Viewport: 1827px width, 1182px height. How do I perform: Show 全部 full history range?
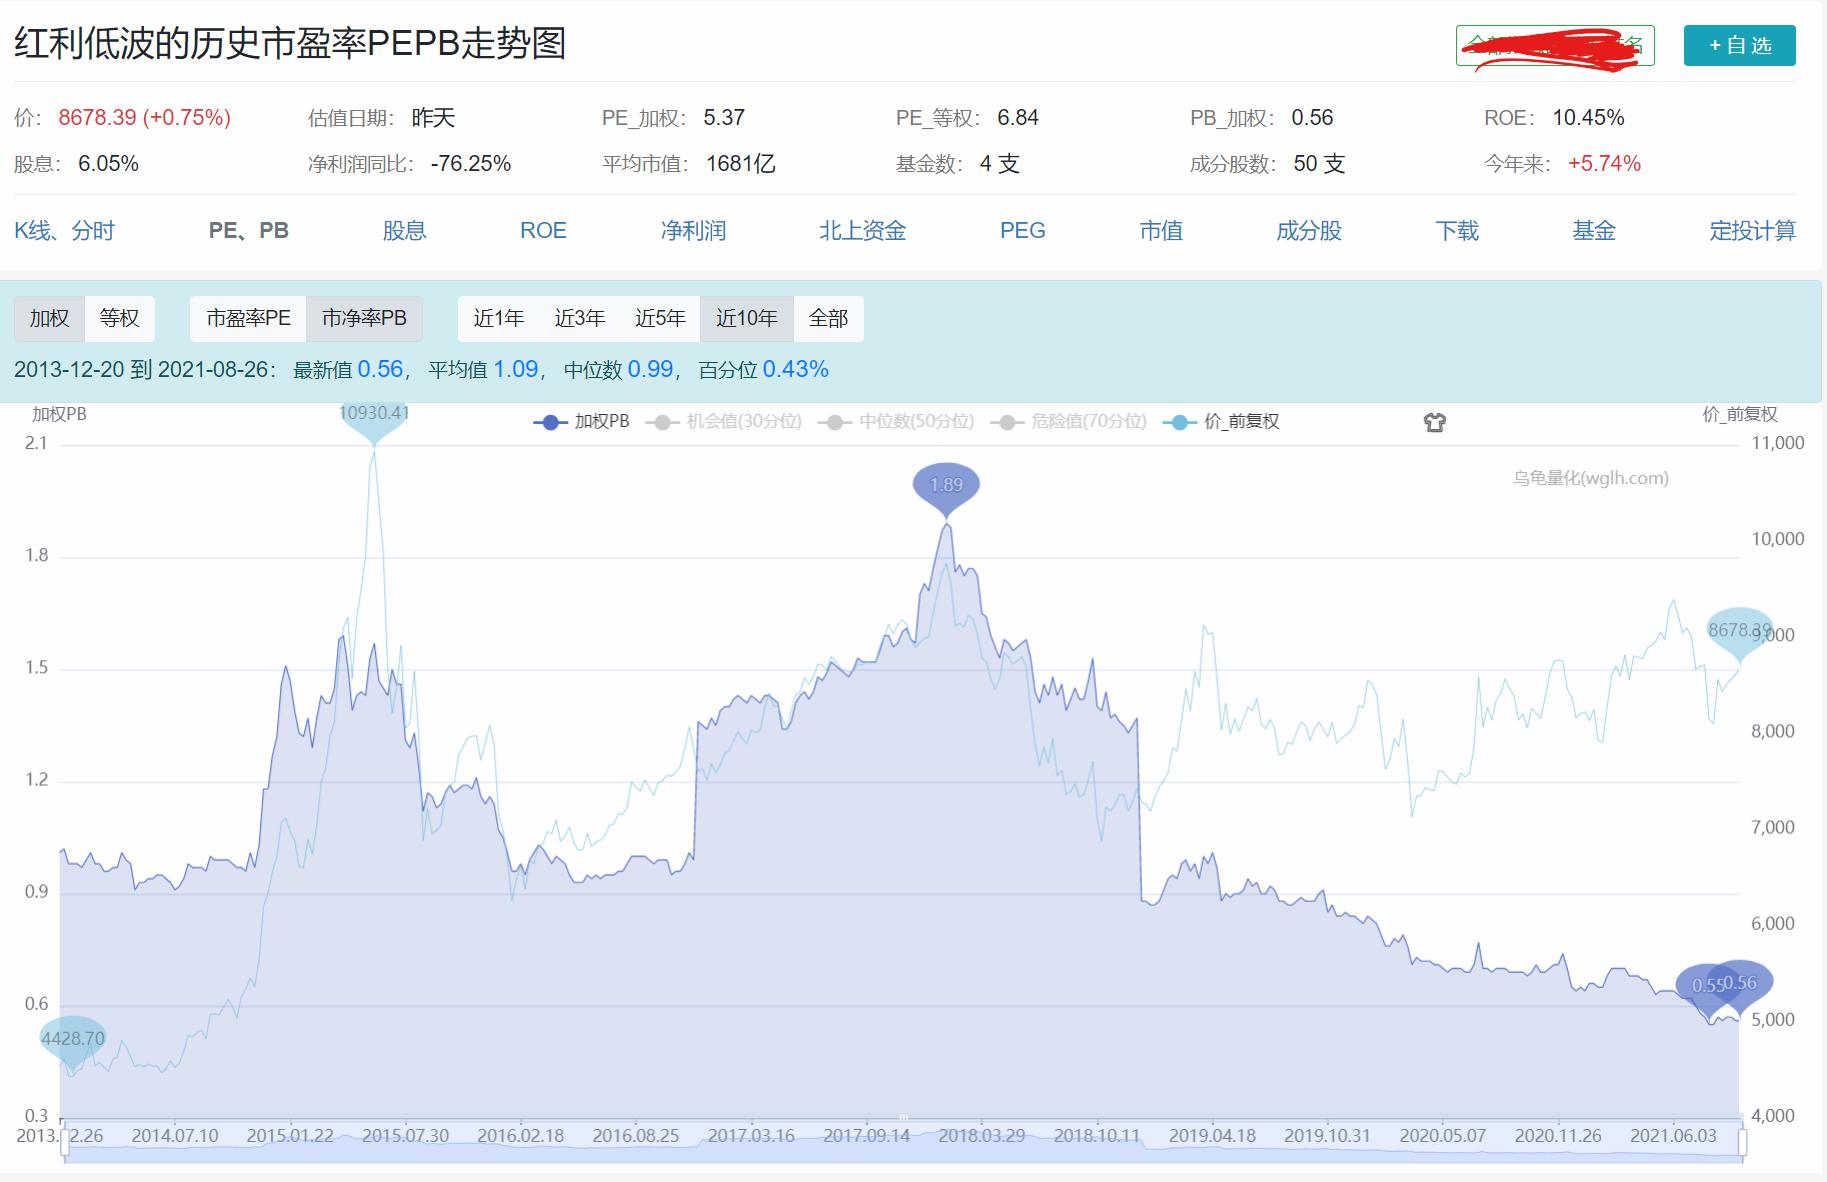pos(829,318)
